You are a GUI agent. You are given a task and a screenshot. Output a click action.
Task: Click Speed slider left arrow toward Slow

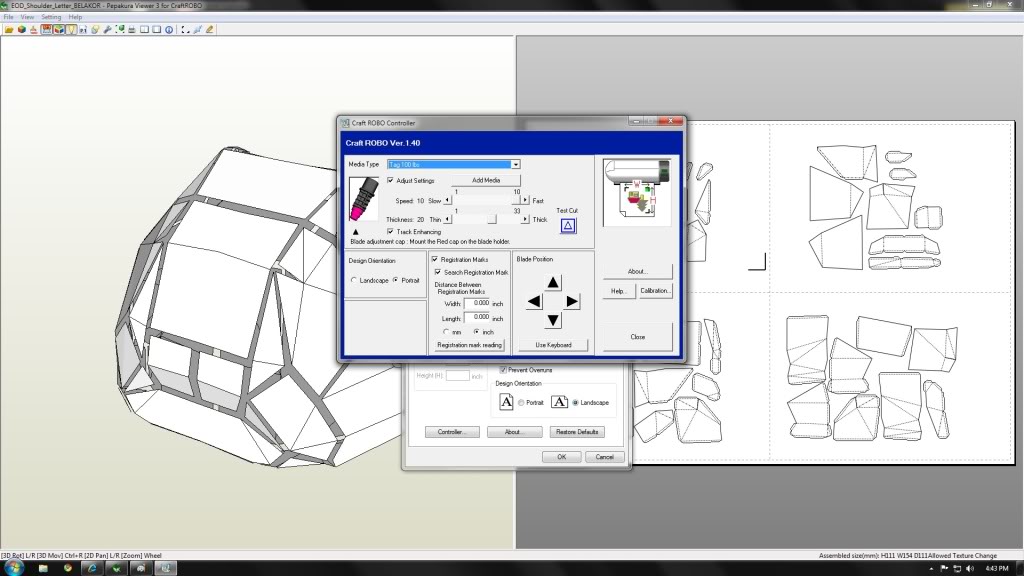[x=447, y=200]
